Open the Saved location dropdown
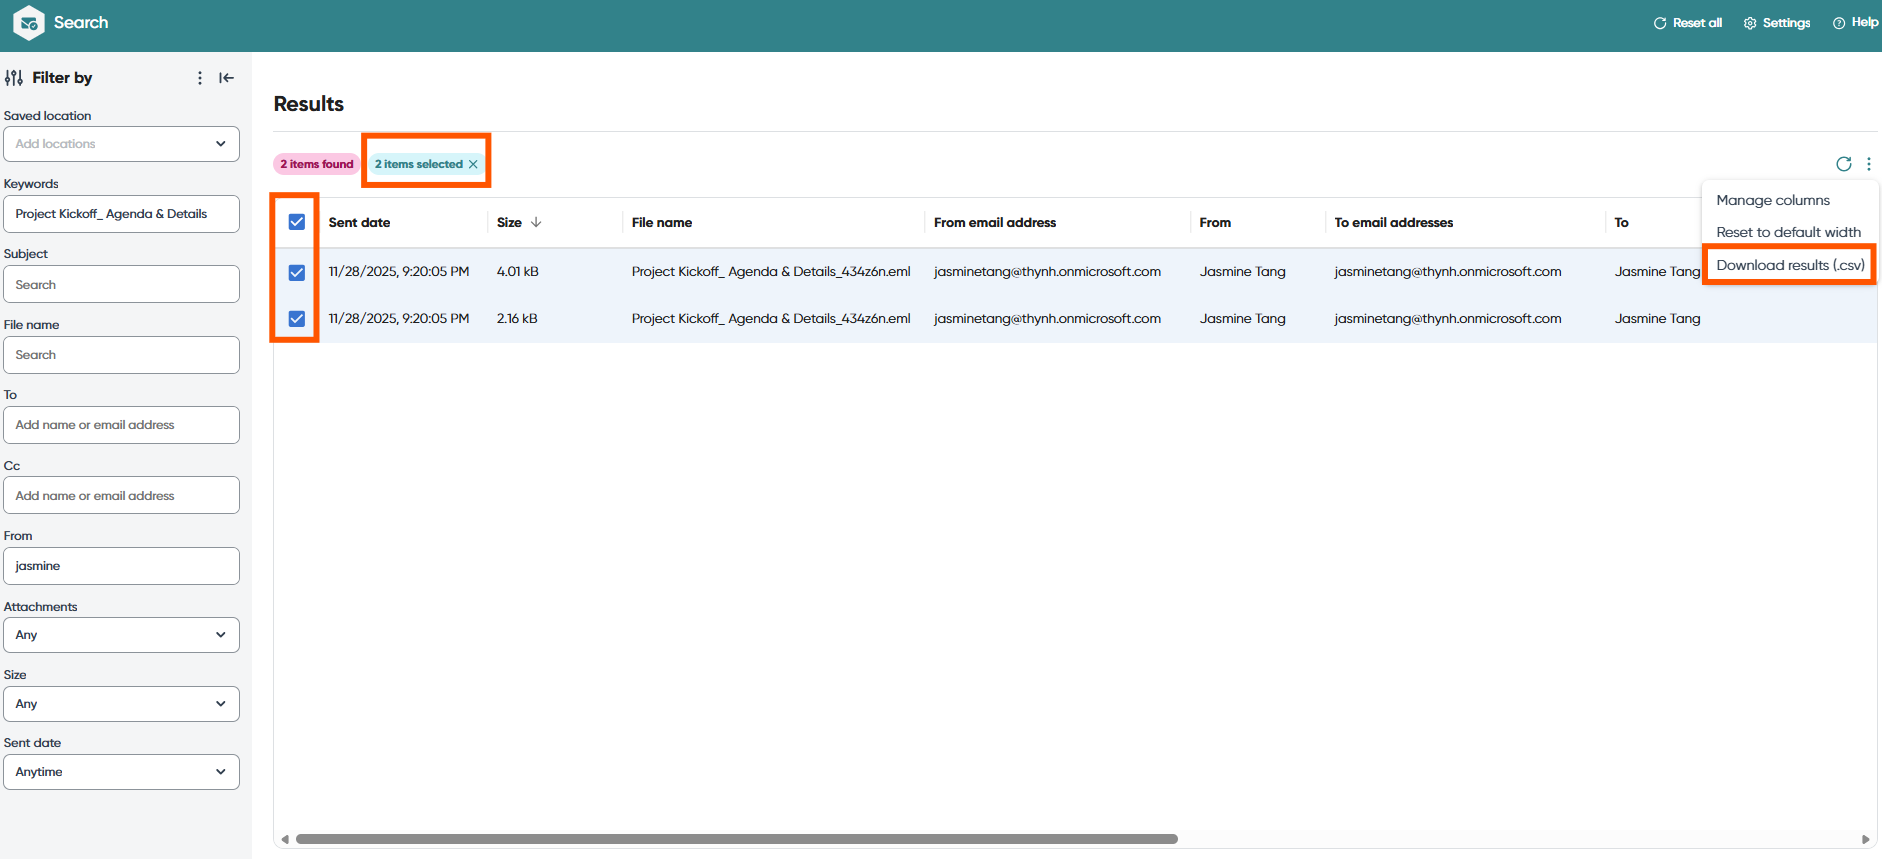This screenshot has width=1882, height=859. [121, 144]
